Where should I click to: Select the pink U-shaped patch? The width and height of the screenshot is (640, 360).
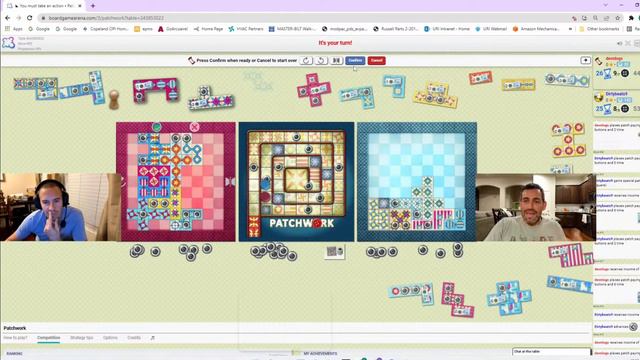coord(156,90)
